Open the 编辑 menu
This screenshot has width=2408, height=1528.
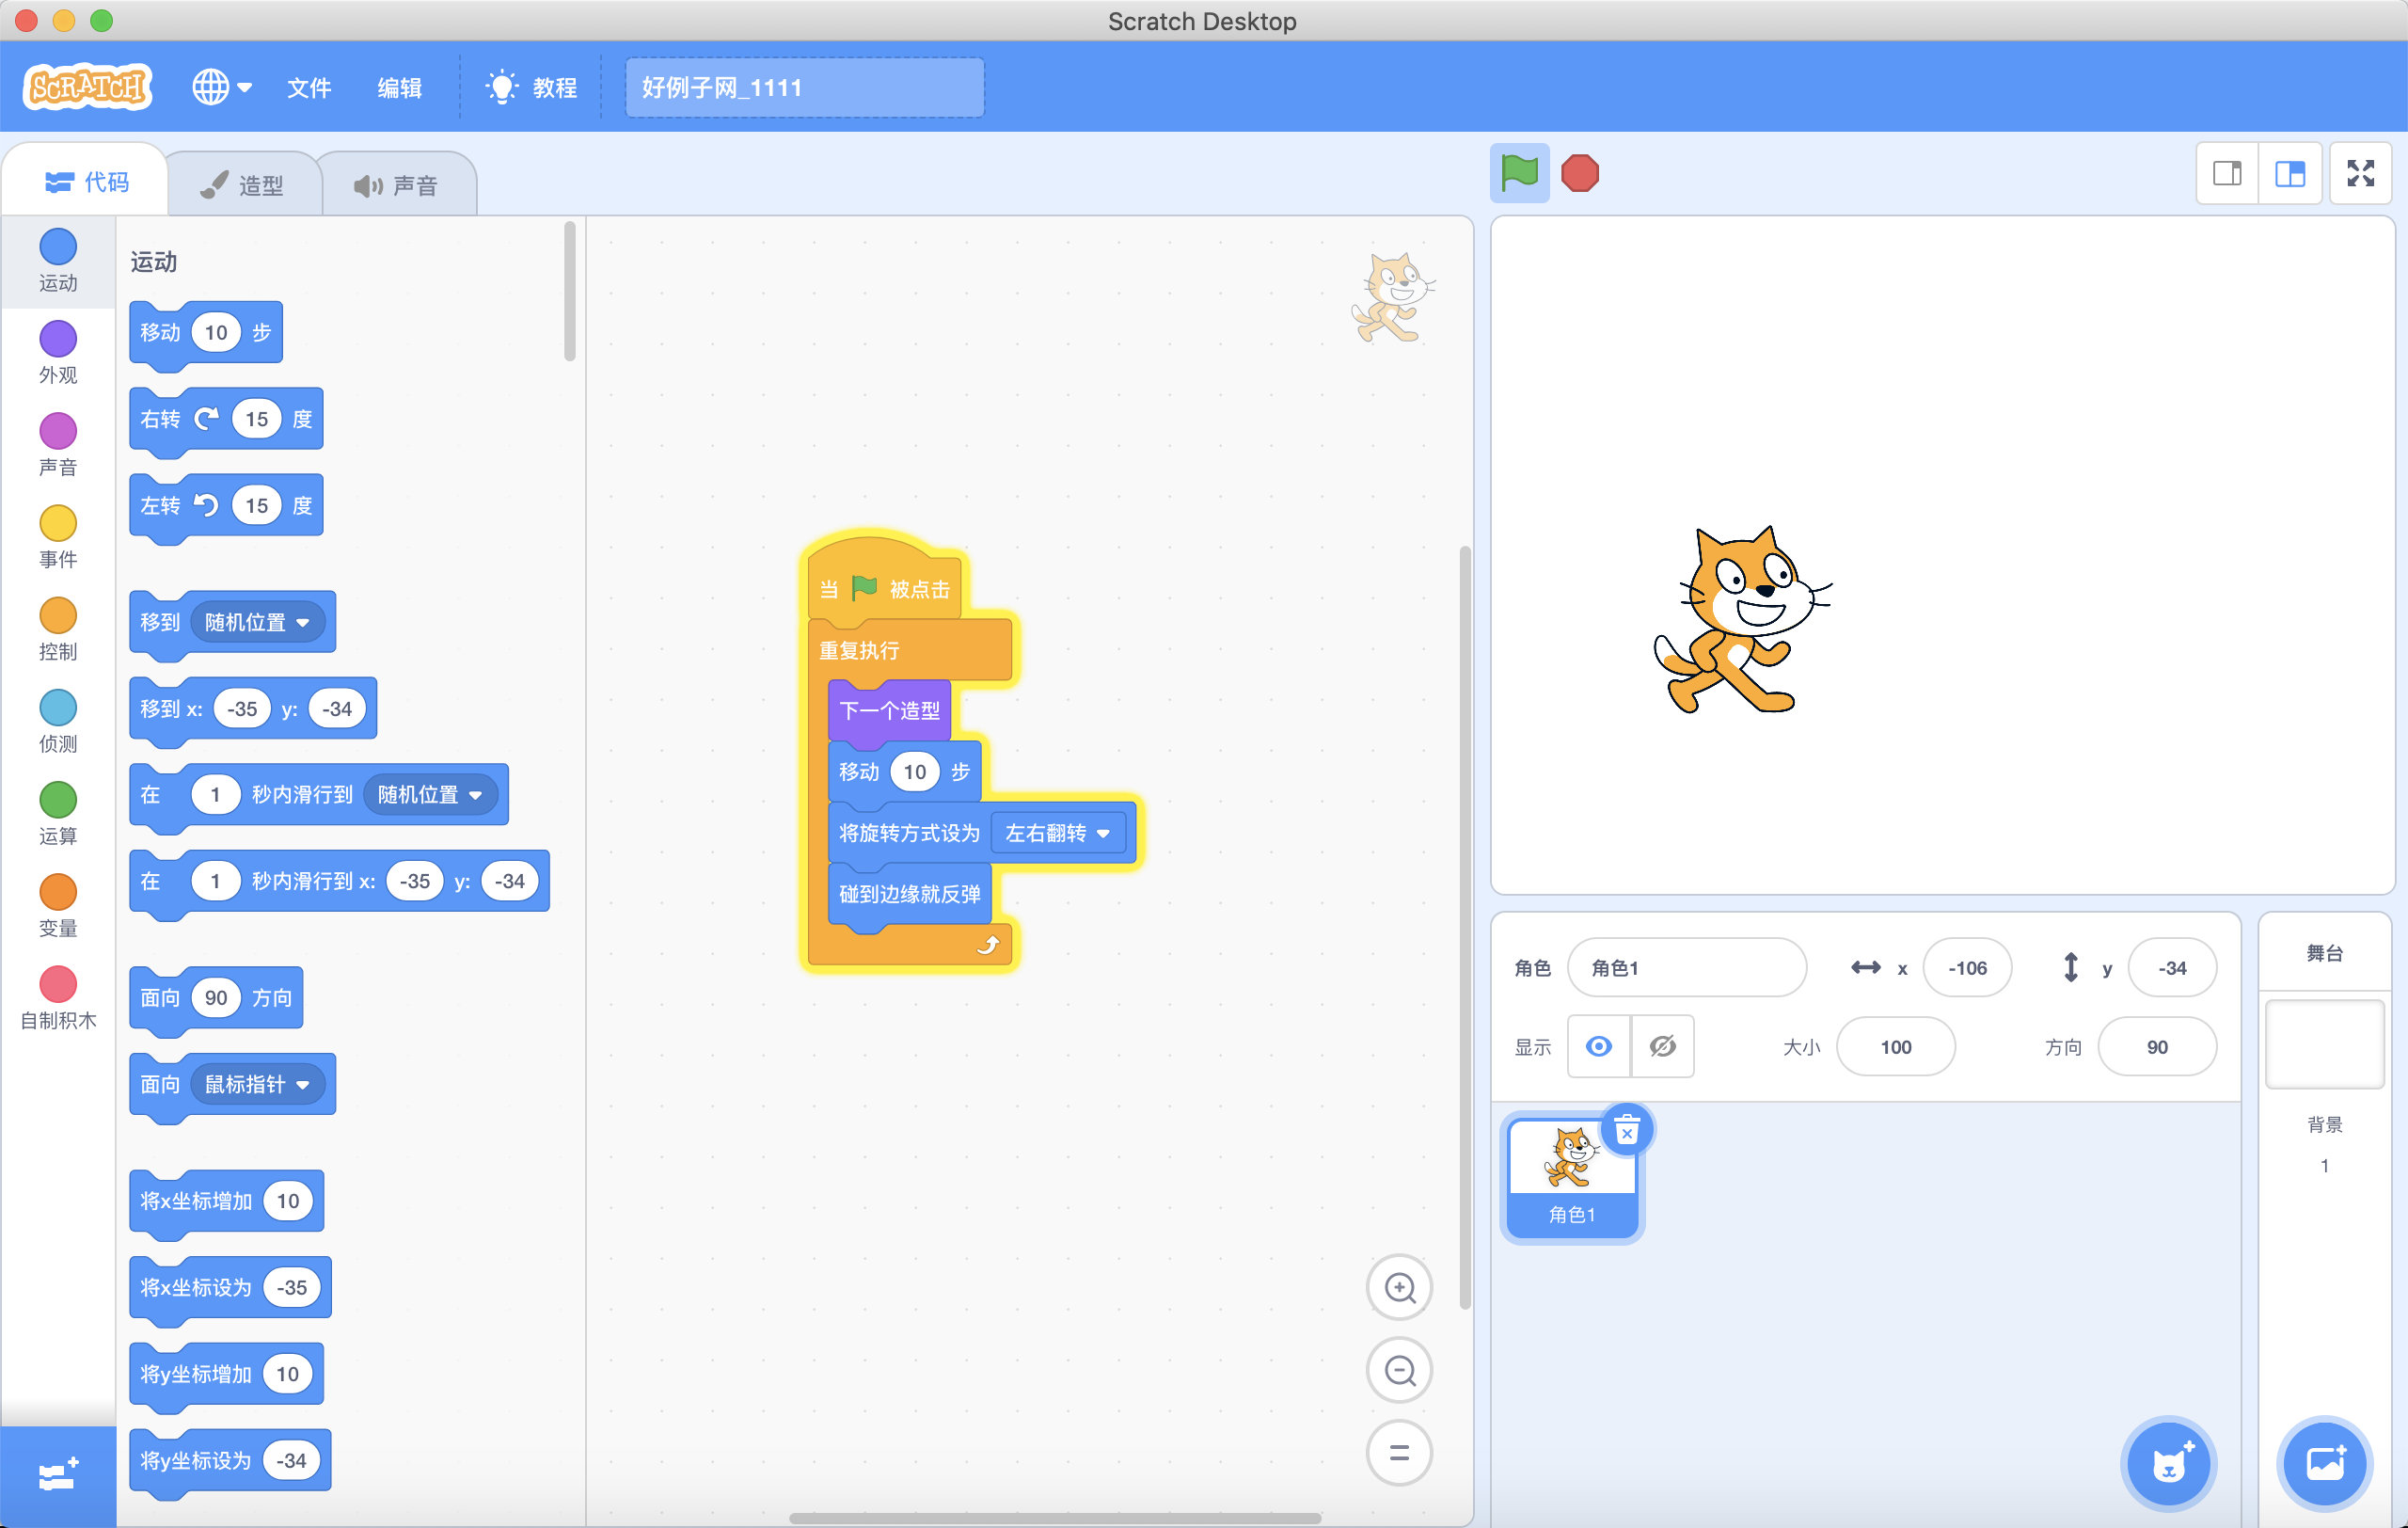[399, 88]
